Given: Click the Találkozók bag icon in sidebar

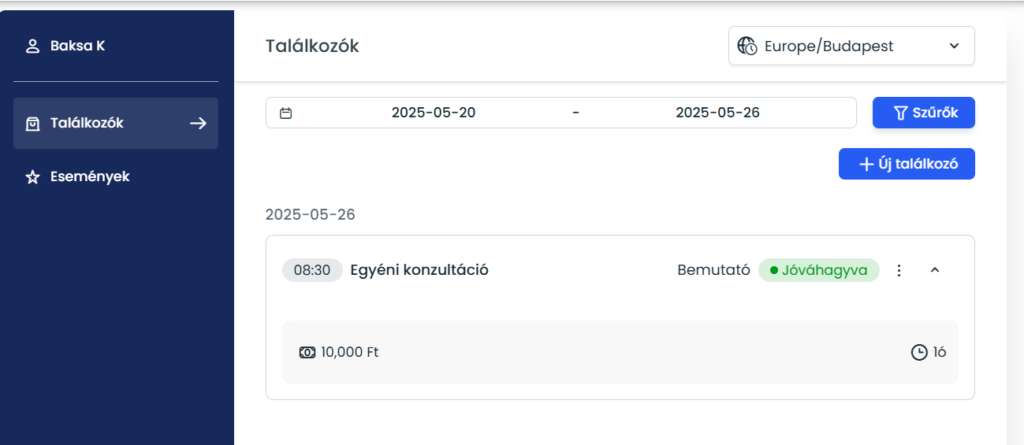Looking at the screenshot, I should (x=33, y=123).
